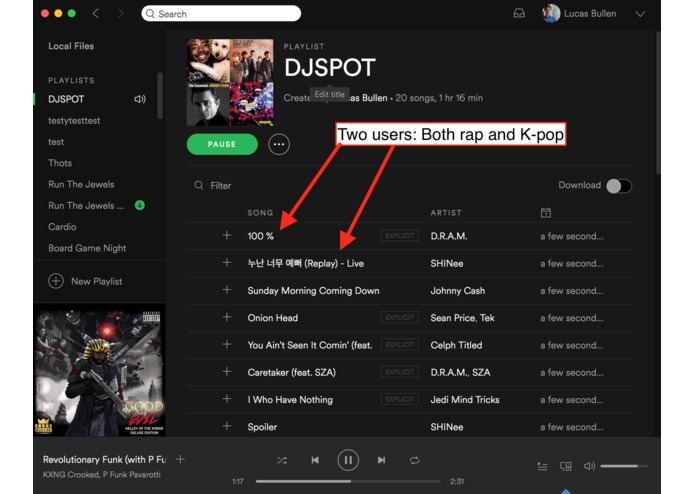Viewport: 695px width, 494px height.
Task: Save Spoiler with plus icon
Action: point(226,426)
